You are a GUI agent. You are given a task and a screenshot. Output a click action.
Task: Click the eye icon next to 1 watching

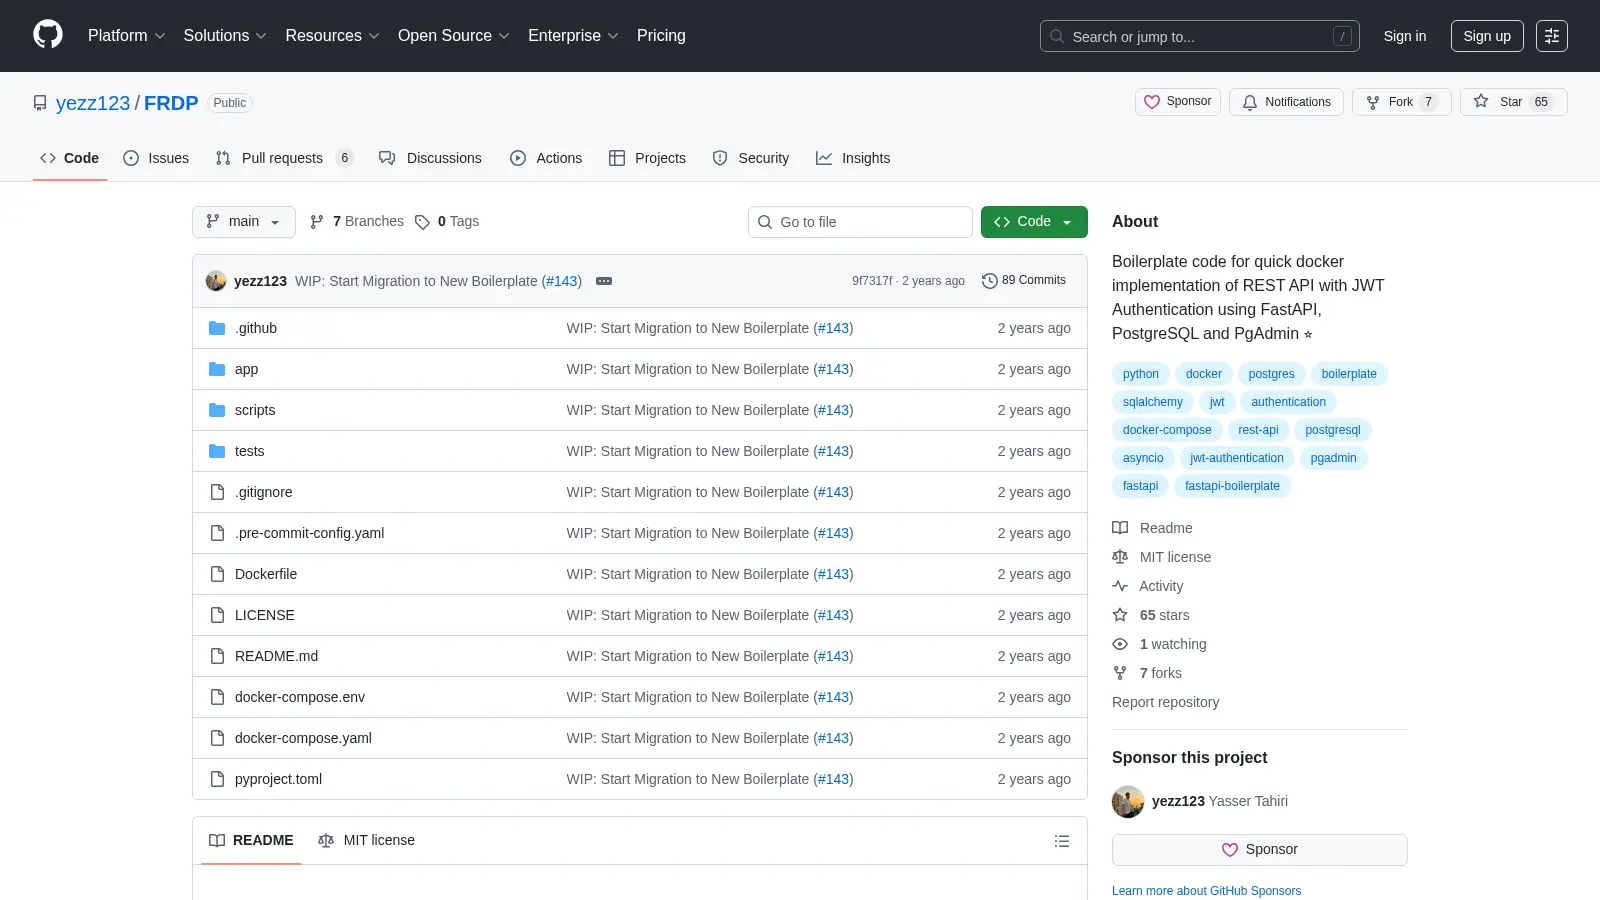1120,644
